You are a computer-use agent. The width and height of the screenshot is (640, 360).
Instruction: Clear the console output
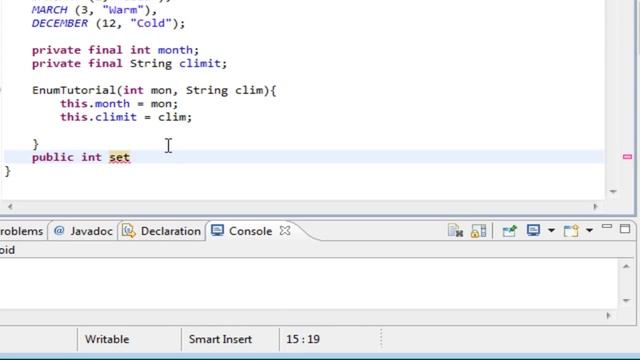(x=455, y=231)
